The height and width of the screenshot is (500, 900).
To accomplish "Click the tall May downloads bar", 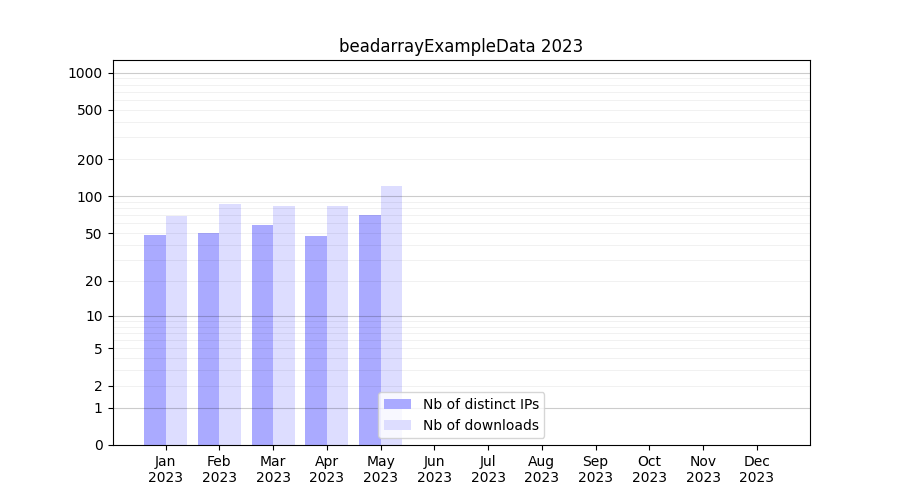I will click(391, 290).
